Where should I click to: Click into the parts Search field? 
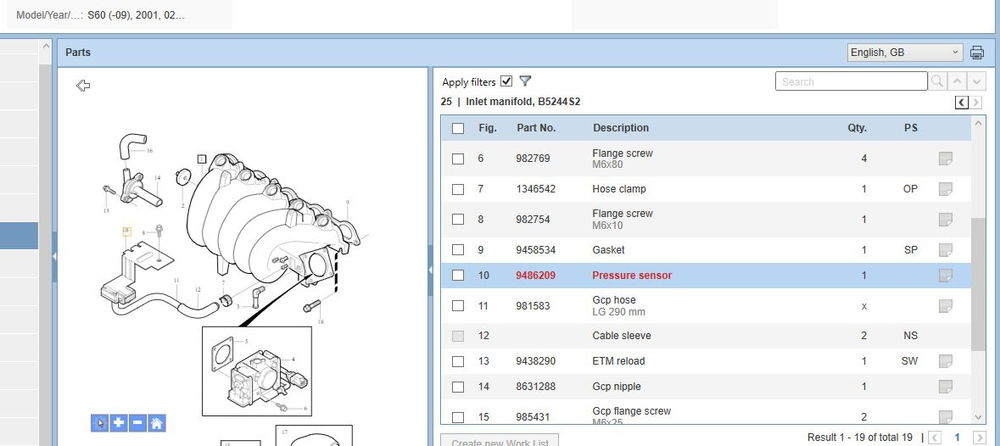point(850,82)
